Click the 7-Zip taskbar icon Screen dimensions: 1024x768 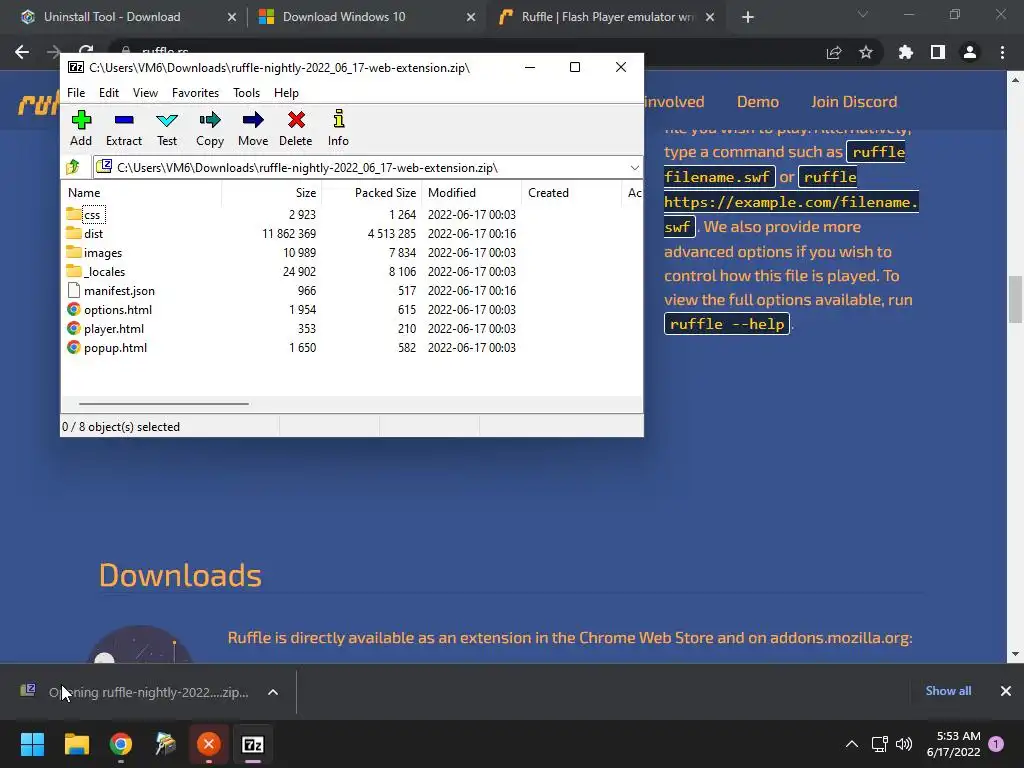(x=253, y=744)
